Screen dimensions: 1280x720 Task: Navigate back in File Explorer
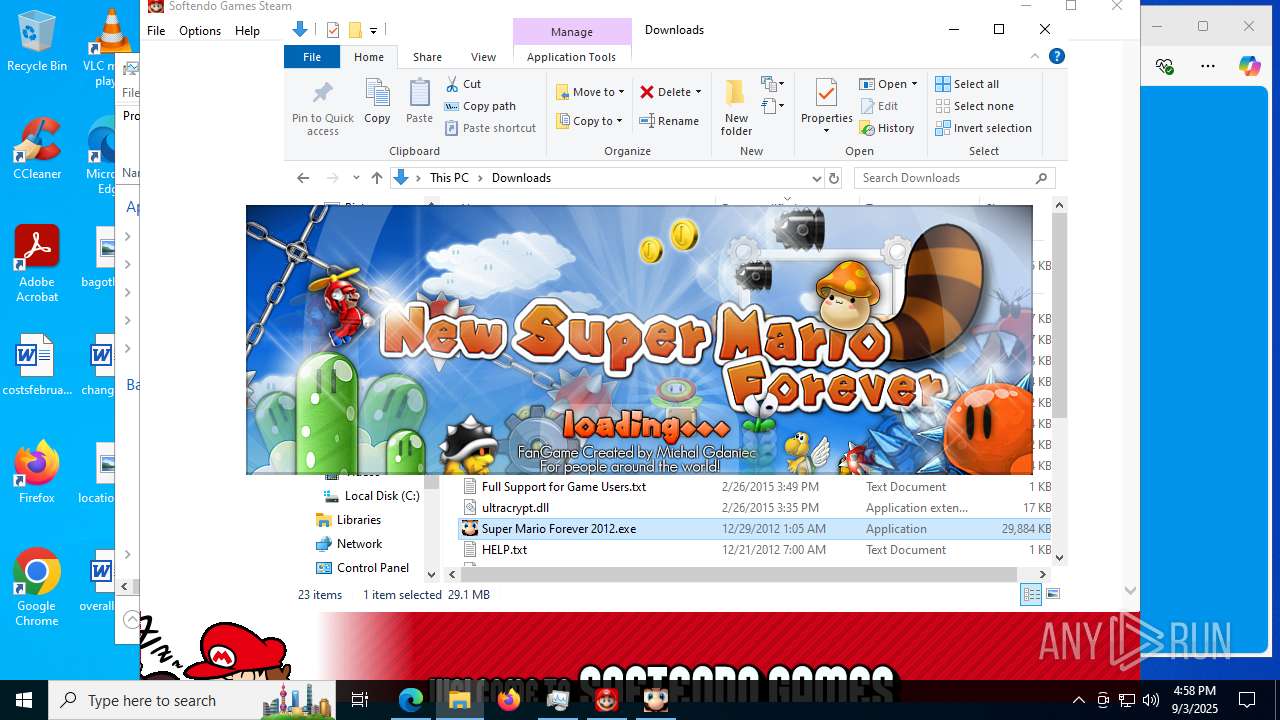tap(303, 178)
